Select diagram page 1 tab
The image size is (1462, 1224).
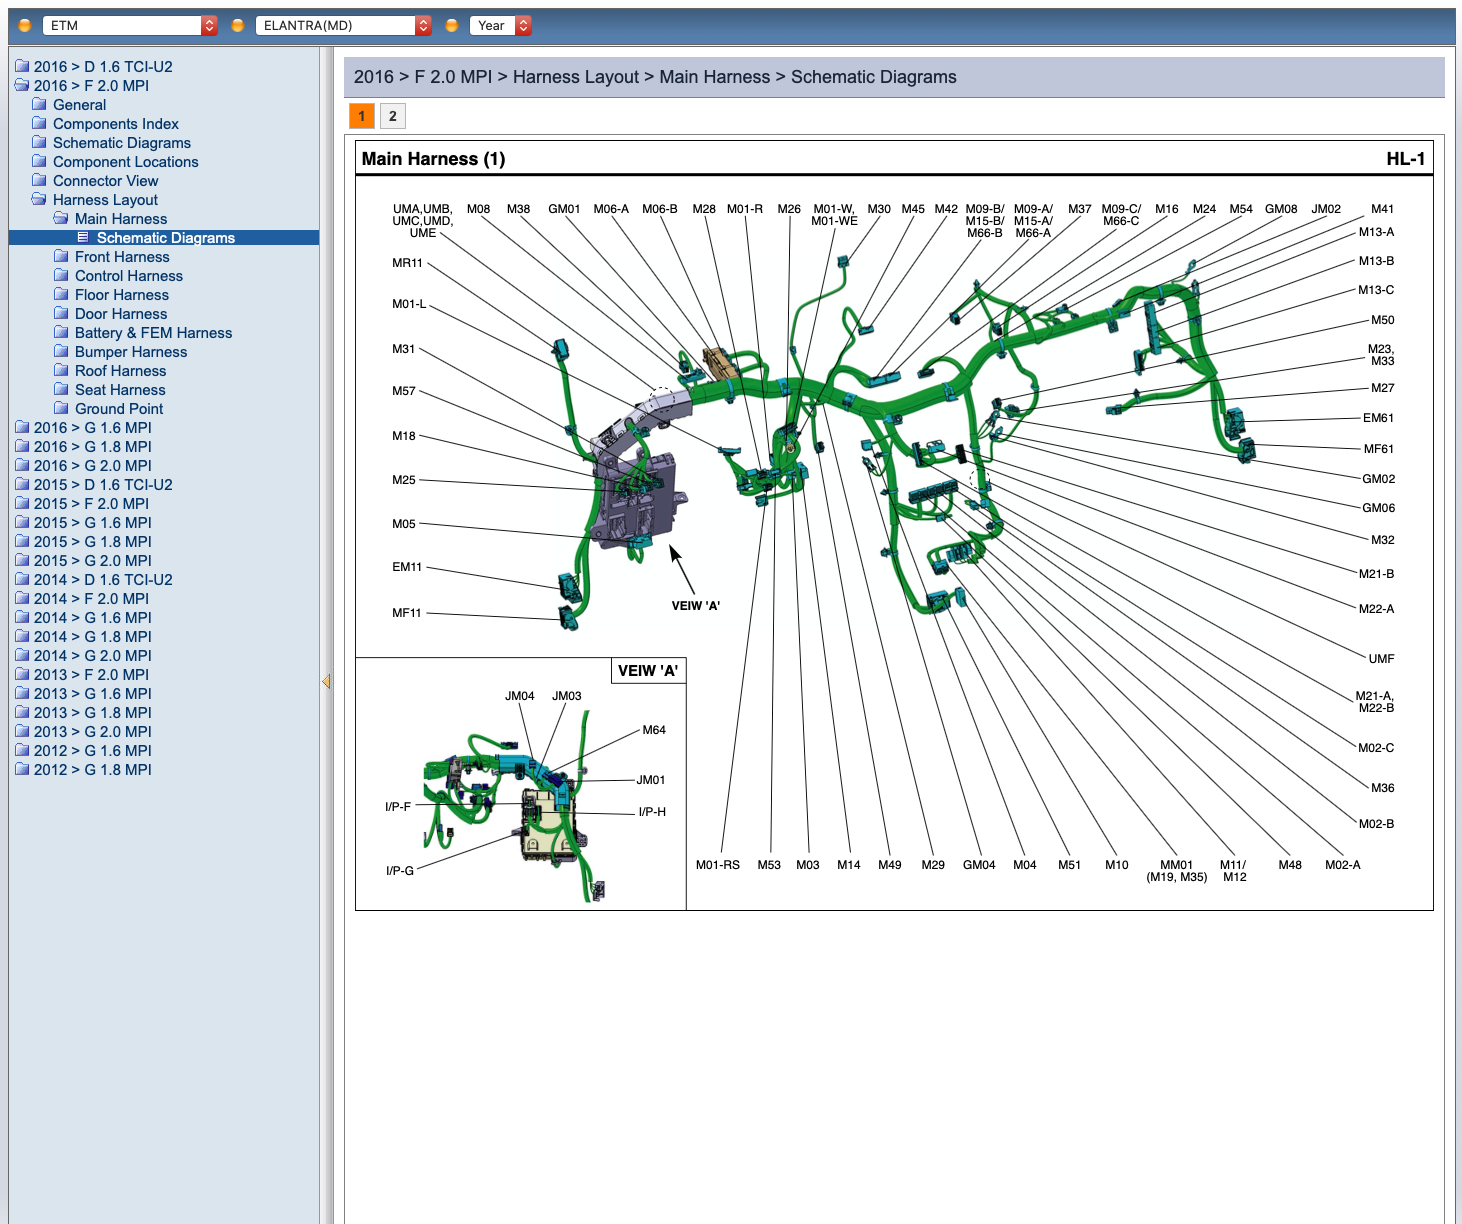coord(362,116)
